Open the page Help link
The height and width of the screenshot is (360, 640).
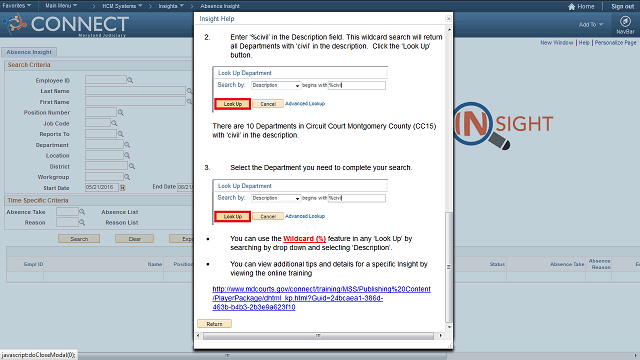(584, 42)
